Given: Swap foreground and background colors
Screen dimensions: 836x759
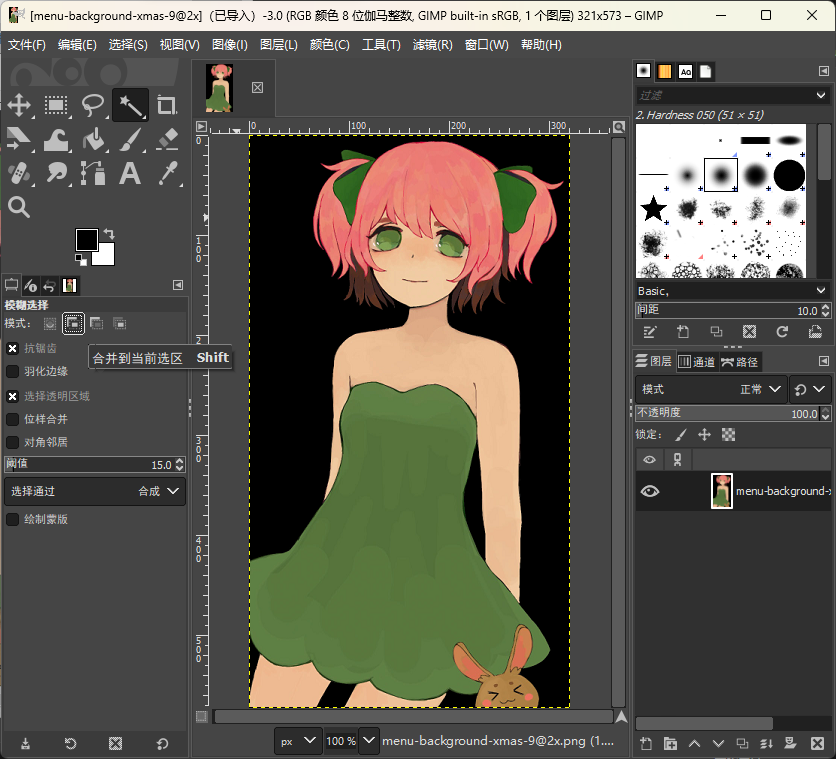Looking at the screenshot, I should [x=109, y=233].
